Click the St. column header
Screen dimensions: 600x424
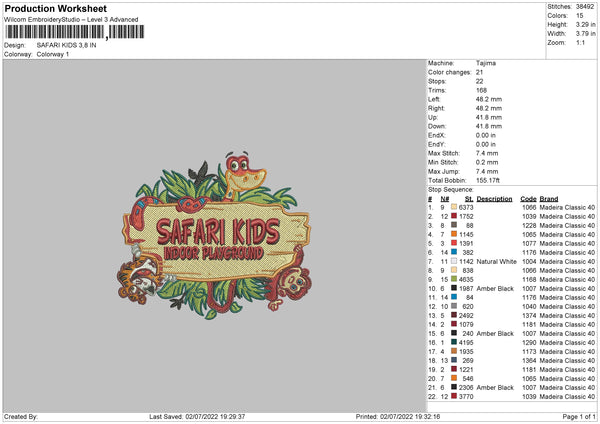tap(469, 199)
